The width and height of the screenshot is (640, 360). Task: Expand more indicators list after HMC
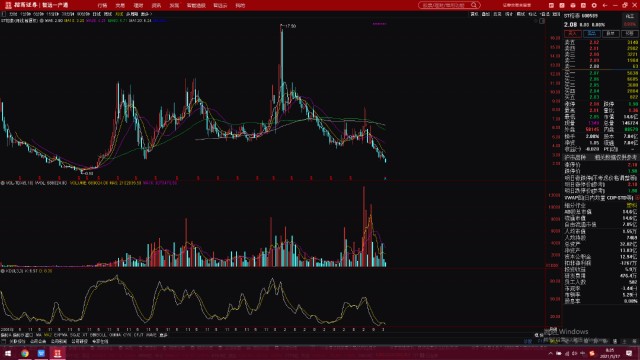point(163,335)
